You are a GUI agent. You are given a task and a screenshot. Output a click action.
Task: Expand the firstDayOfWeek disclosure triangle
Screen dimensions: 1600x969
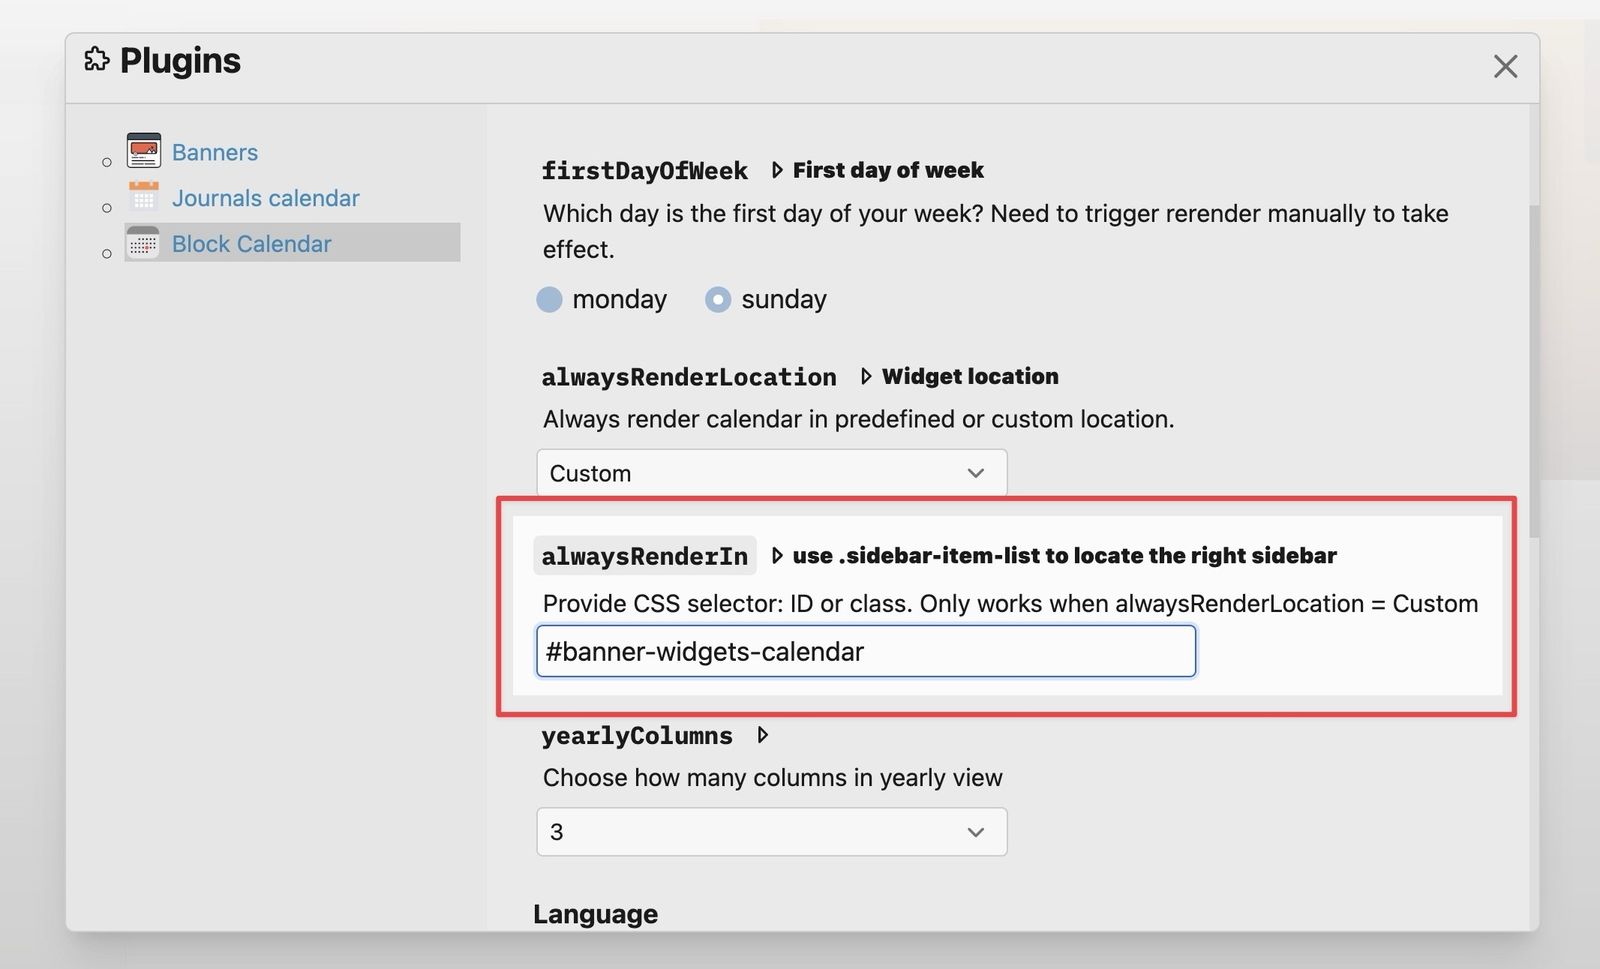(x=778, y=170)
